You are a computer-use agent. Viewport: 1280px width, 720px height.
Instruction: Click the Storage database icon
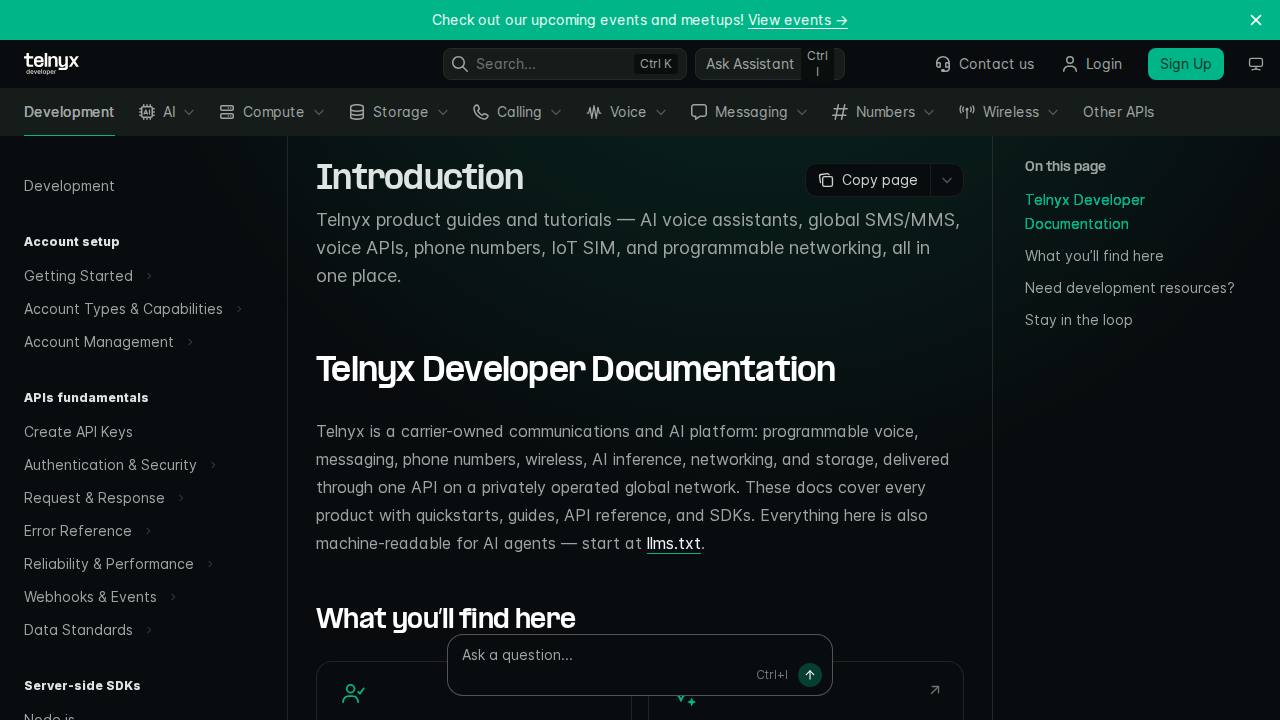[x=357, y=112]
